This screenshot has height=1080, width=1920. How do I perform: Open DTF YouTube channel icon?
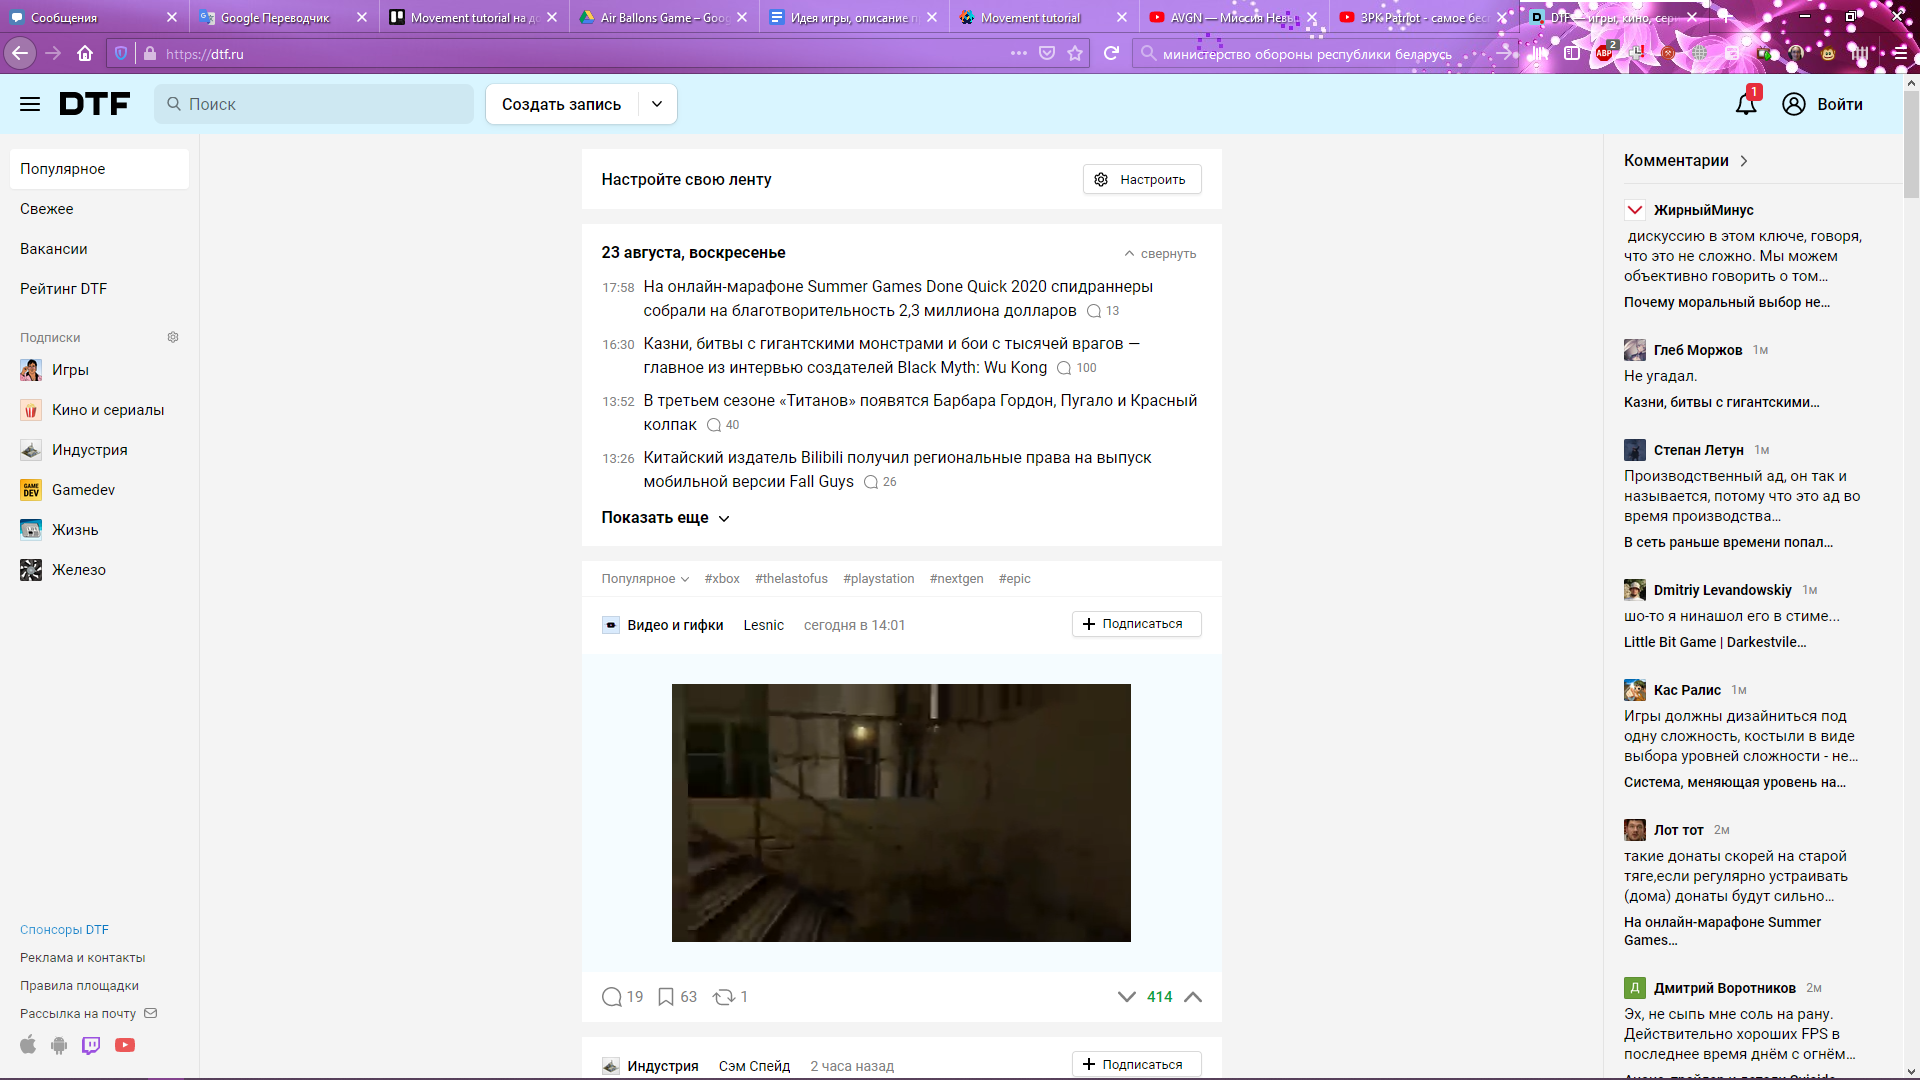coord(125,1045)
